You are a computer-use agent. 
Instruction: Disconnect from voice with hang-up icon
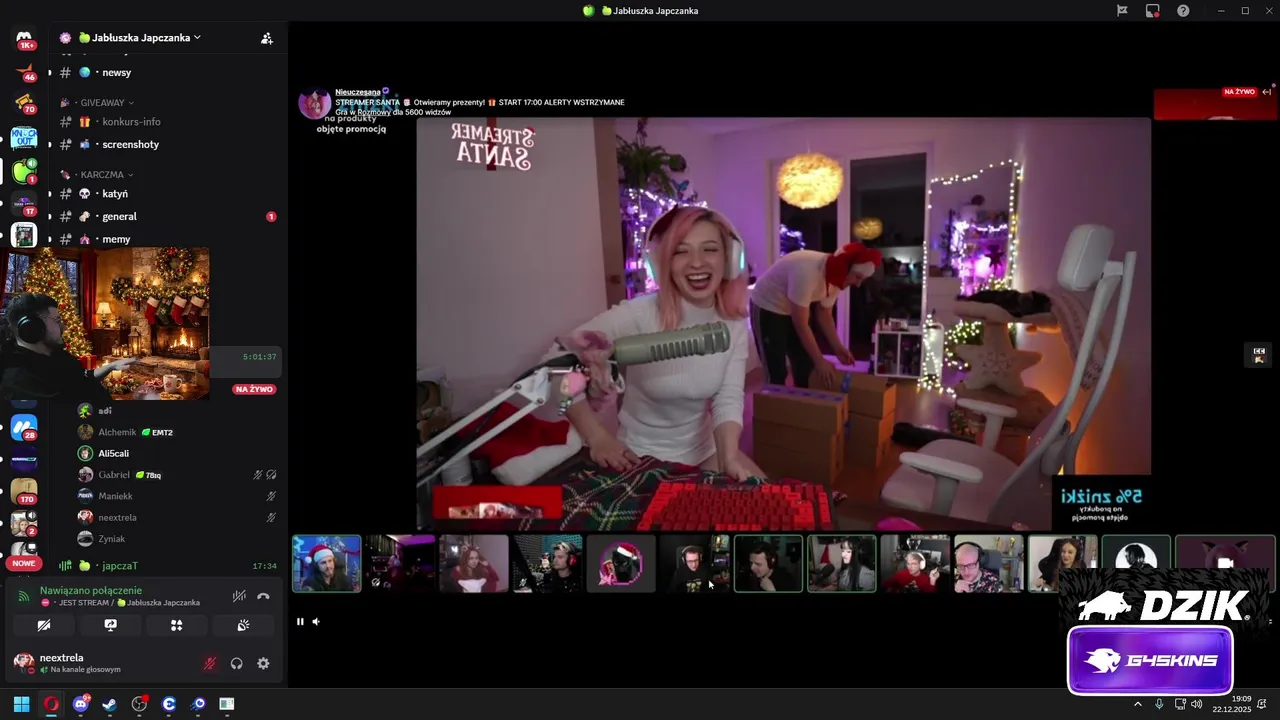(x=263, y=596)
